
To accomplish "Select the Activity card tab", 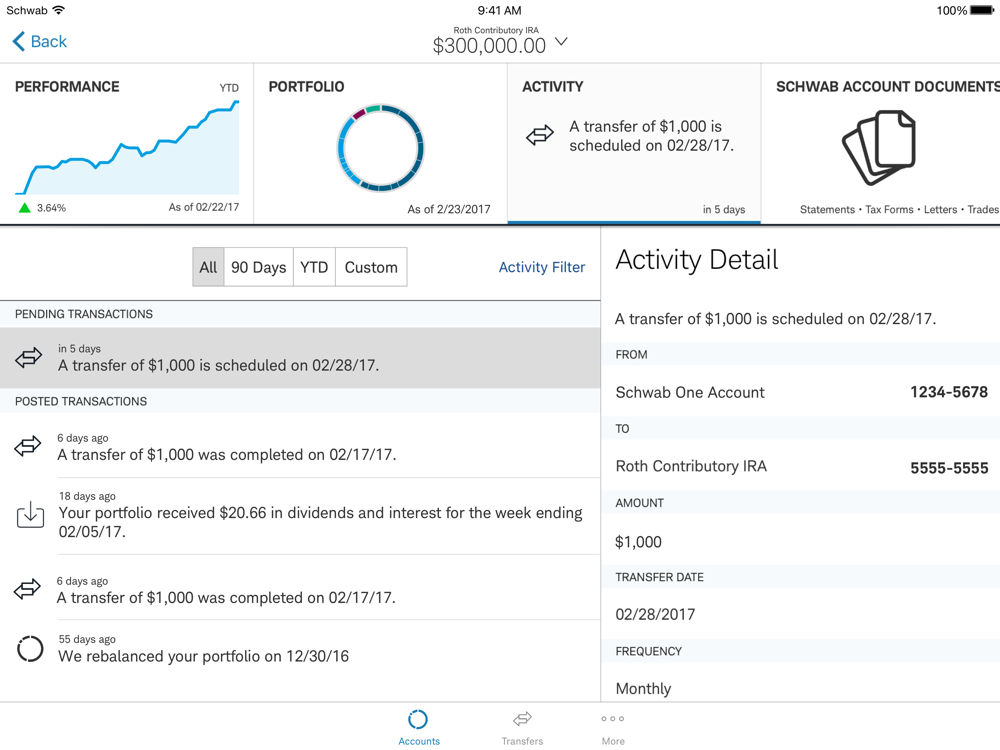I will coord(634,143).
